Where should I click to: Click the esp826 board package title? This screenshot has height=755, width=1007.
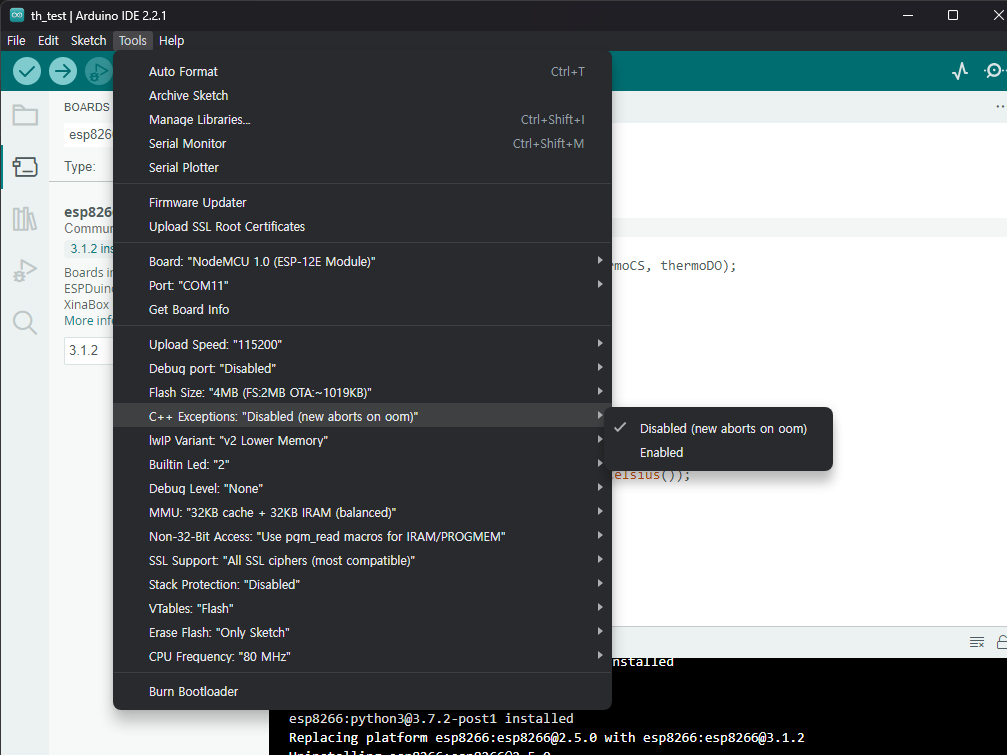coord(88,212)
